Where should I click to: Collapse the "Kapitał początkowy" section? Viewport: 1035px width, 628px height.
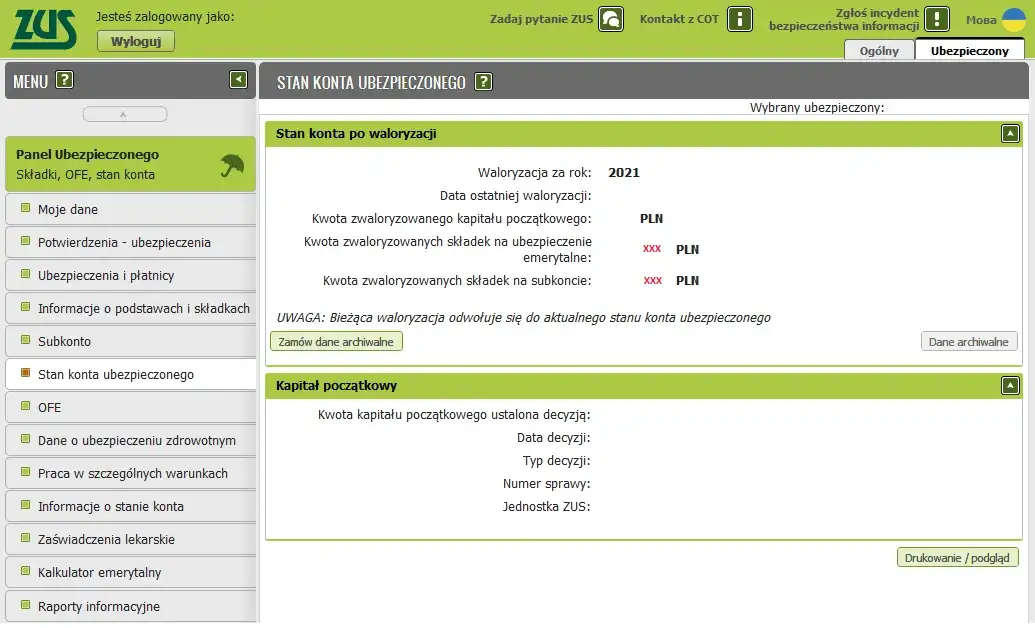pyautogui.click(x=1009, y=386)
